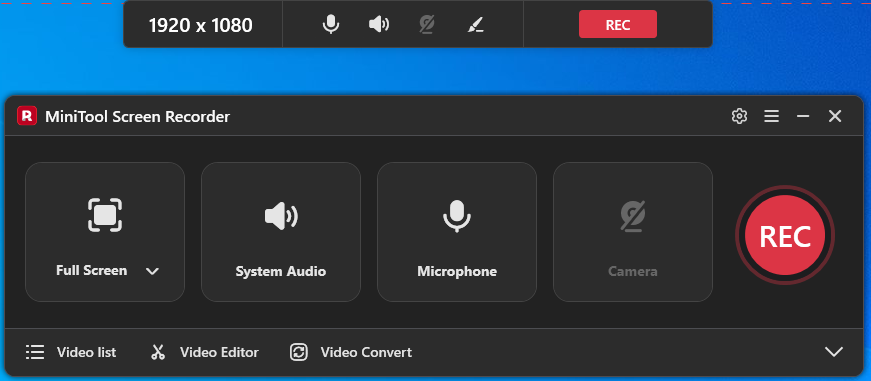The width and height of the screenshot is (871, 381).
Task: Toggle the Microphone card
Action: click(457, 232)
